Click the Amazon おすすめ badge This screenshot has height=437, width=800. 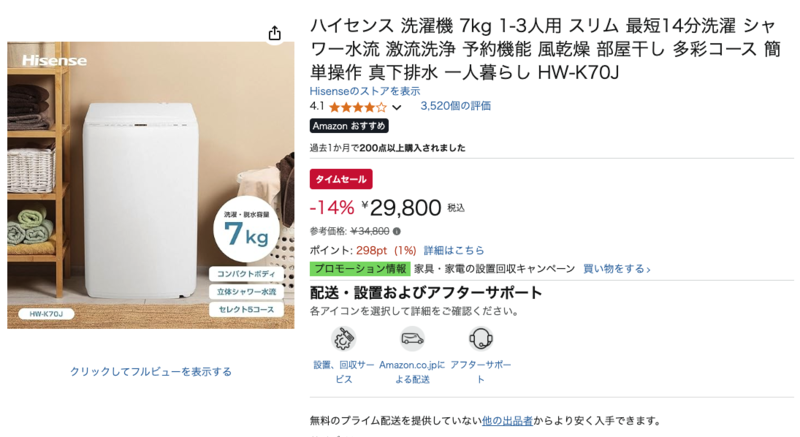coord(349,126)
